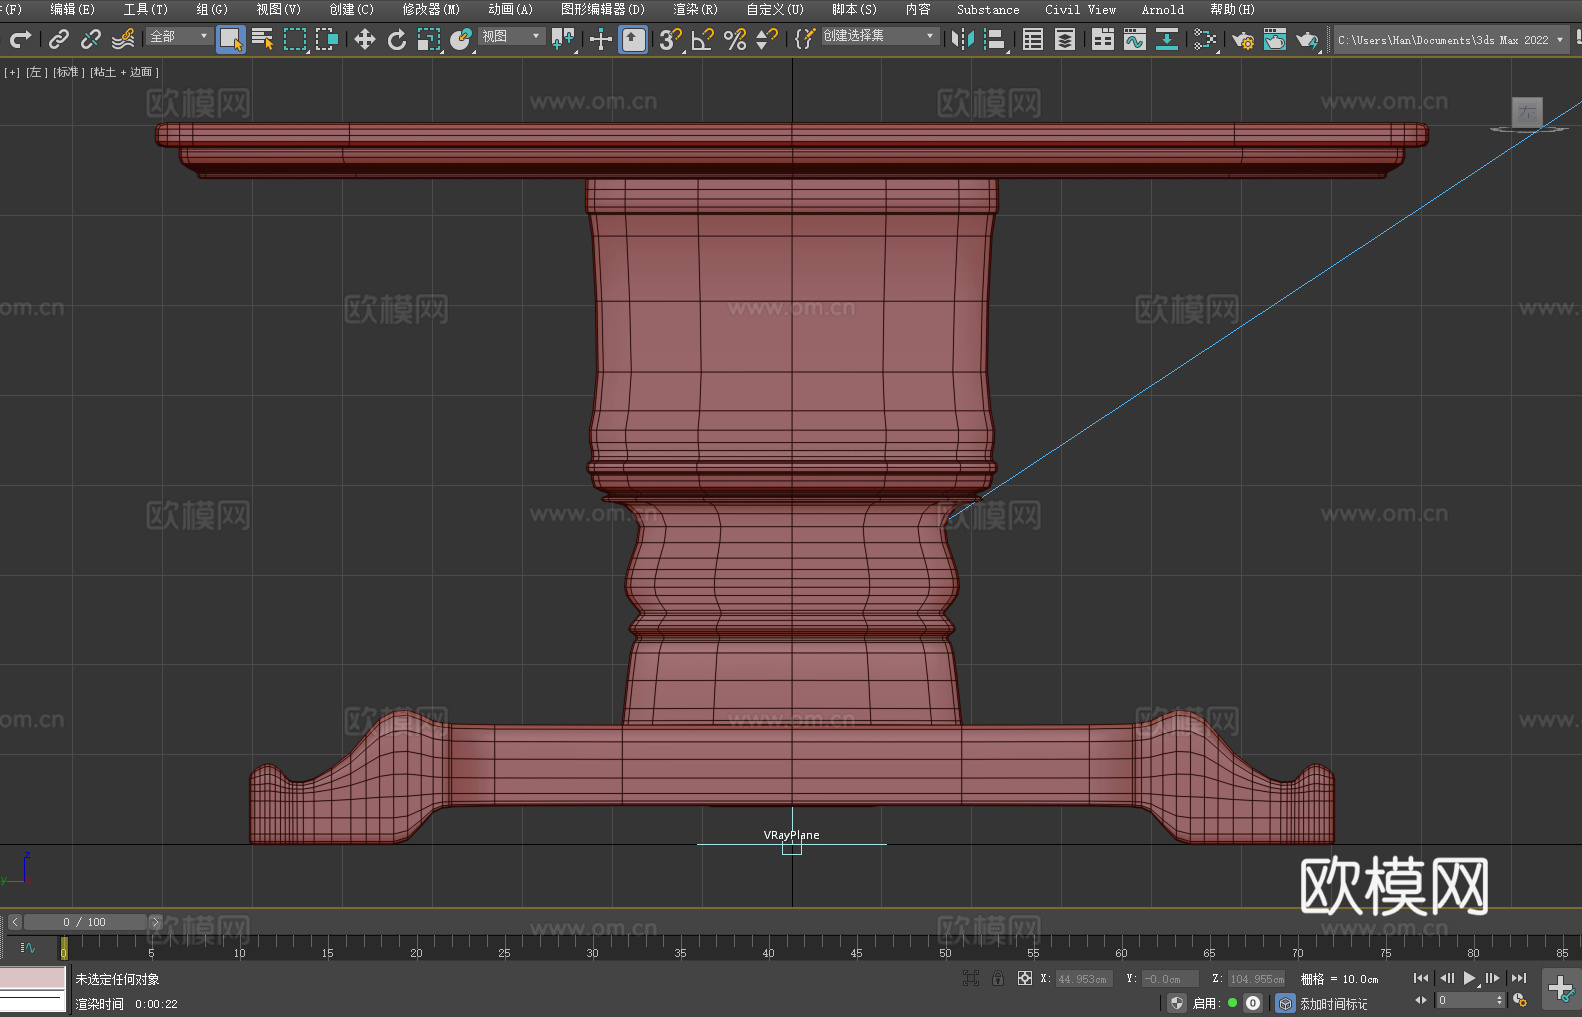Open the Select by Name list
The height and width of the screenshot is (1017, 1582).
[x=263, y=39]
